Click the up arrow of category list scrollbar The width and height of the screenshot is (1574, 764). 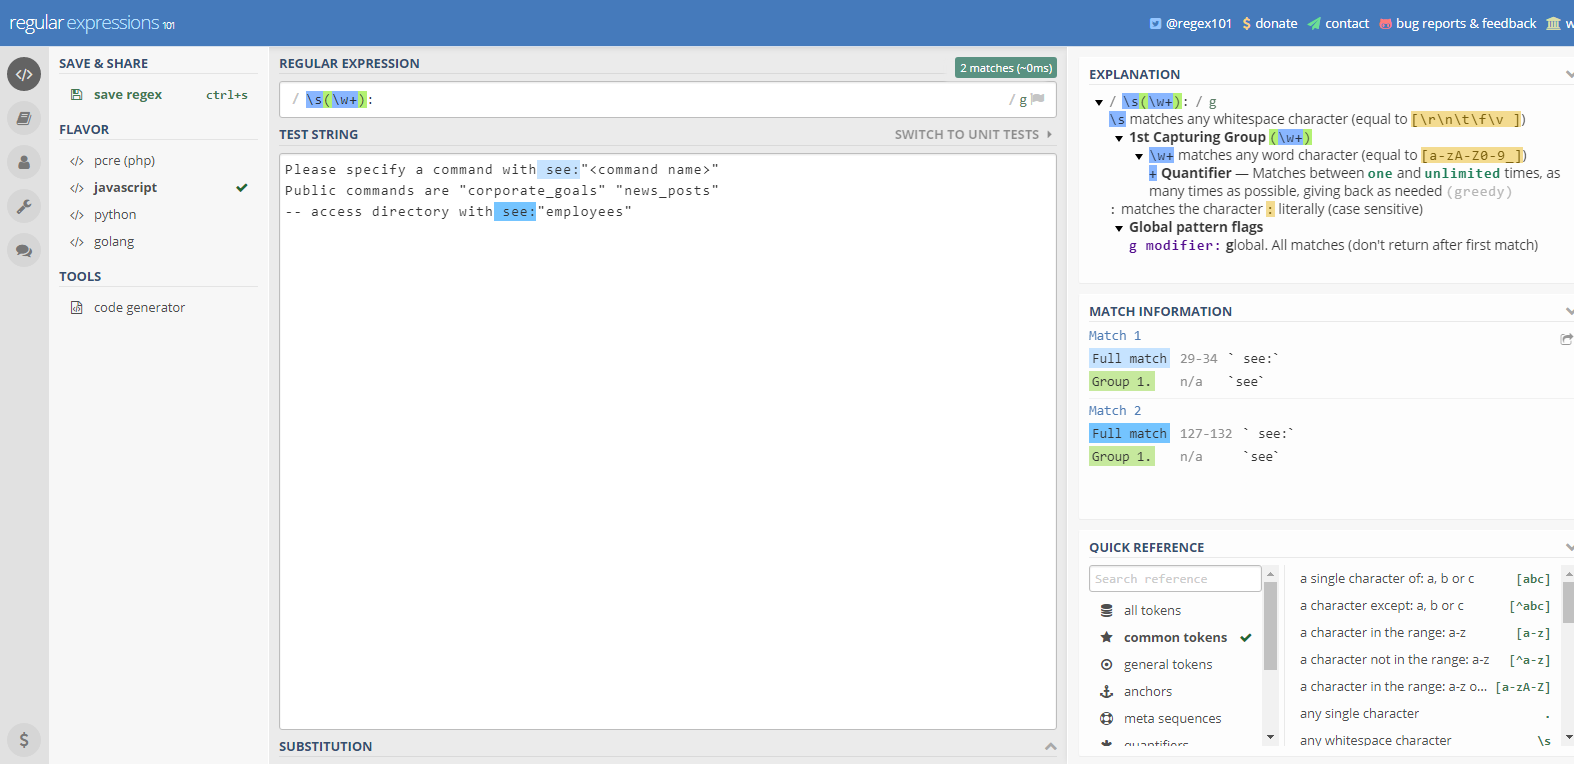pyautogui.click(x=1270, y=574)
